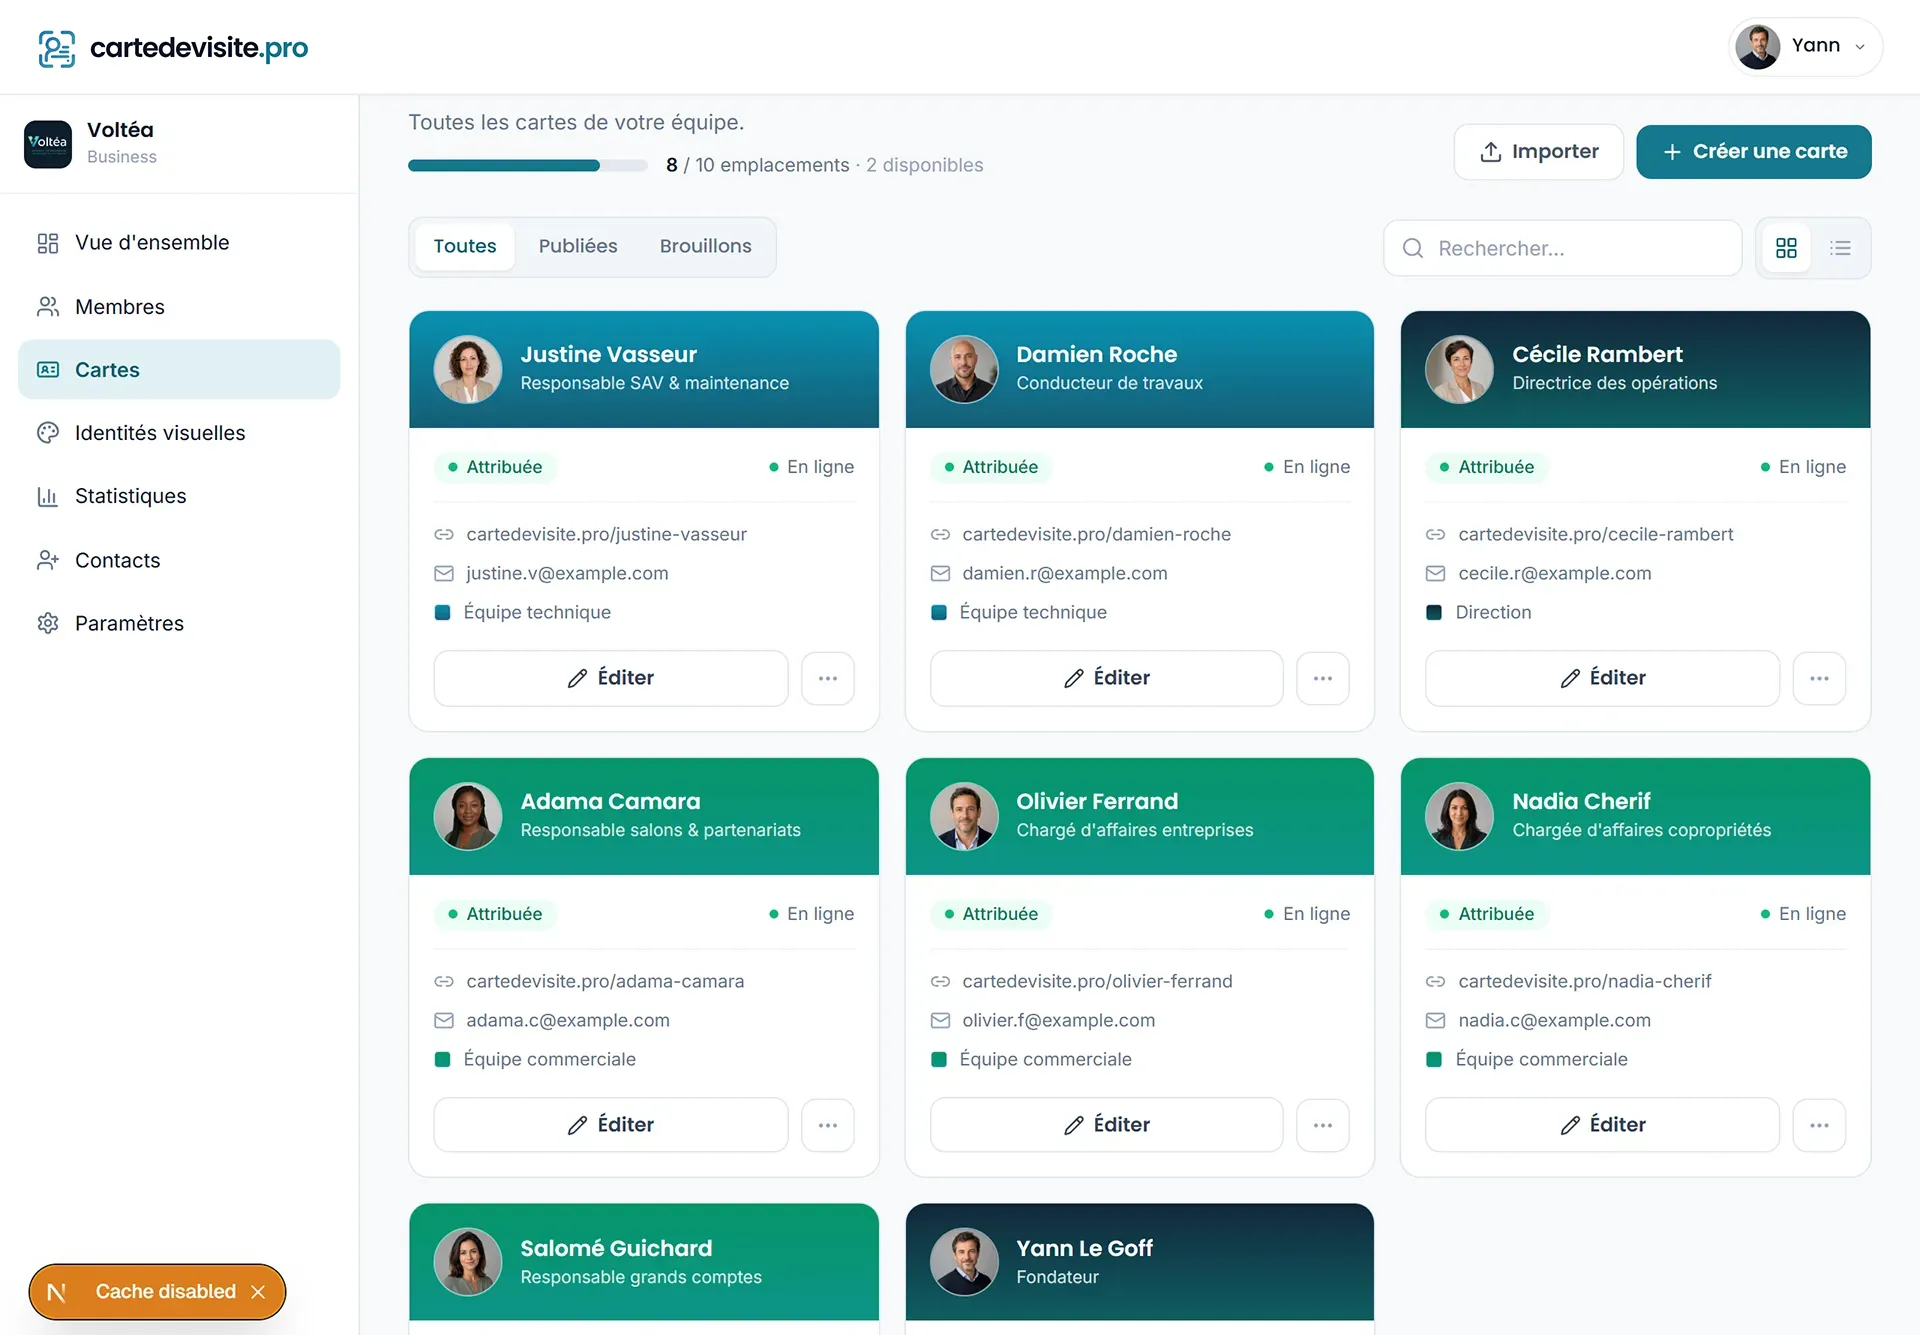The image size is (1920, 1335).
Task: Click the envelope icon beside adama.c@example.com
Action: tap(444, 1021)
